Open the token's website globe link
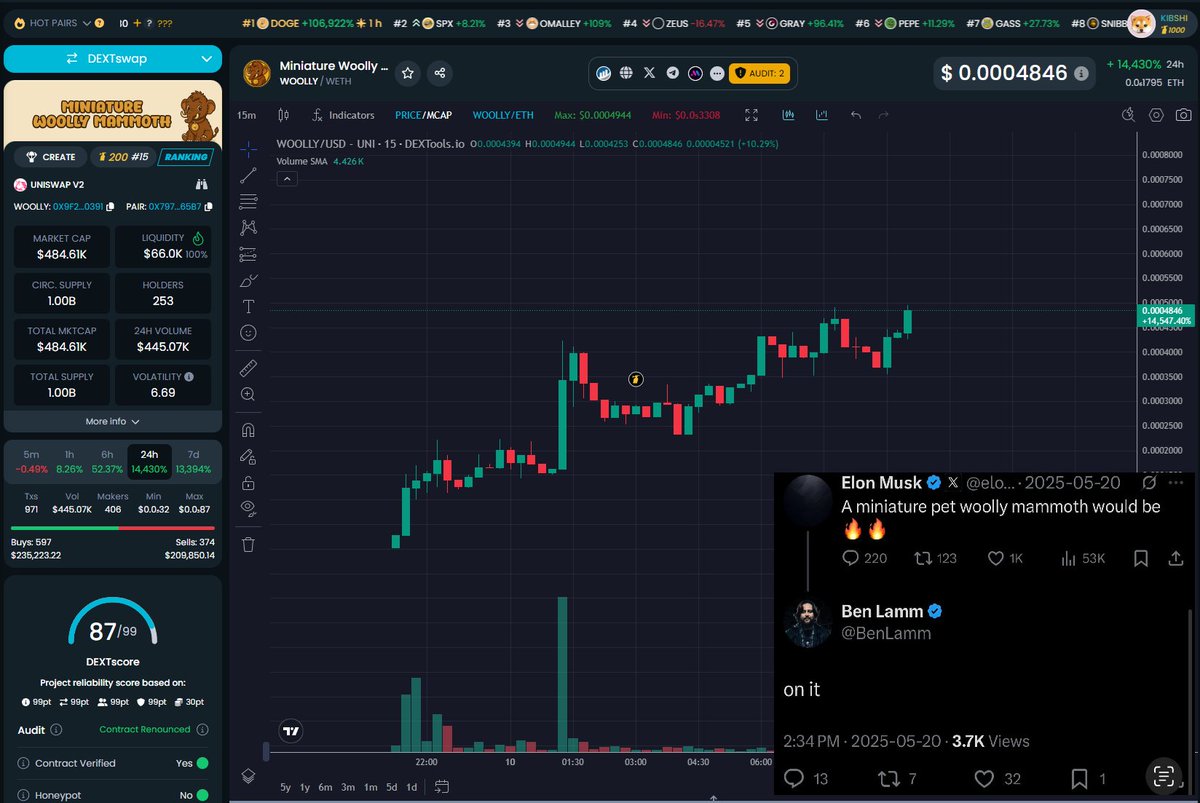The image size is (1200, 803). 626,73
